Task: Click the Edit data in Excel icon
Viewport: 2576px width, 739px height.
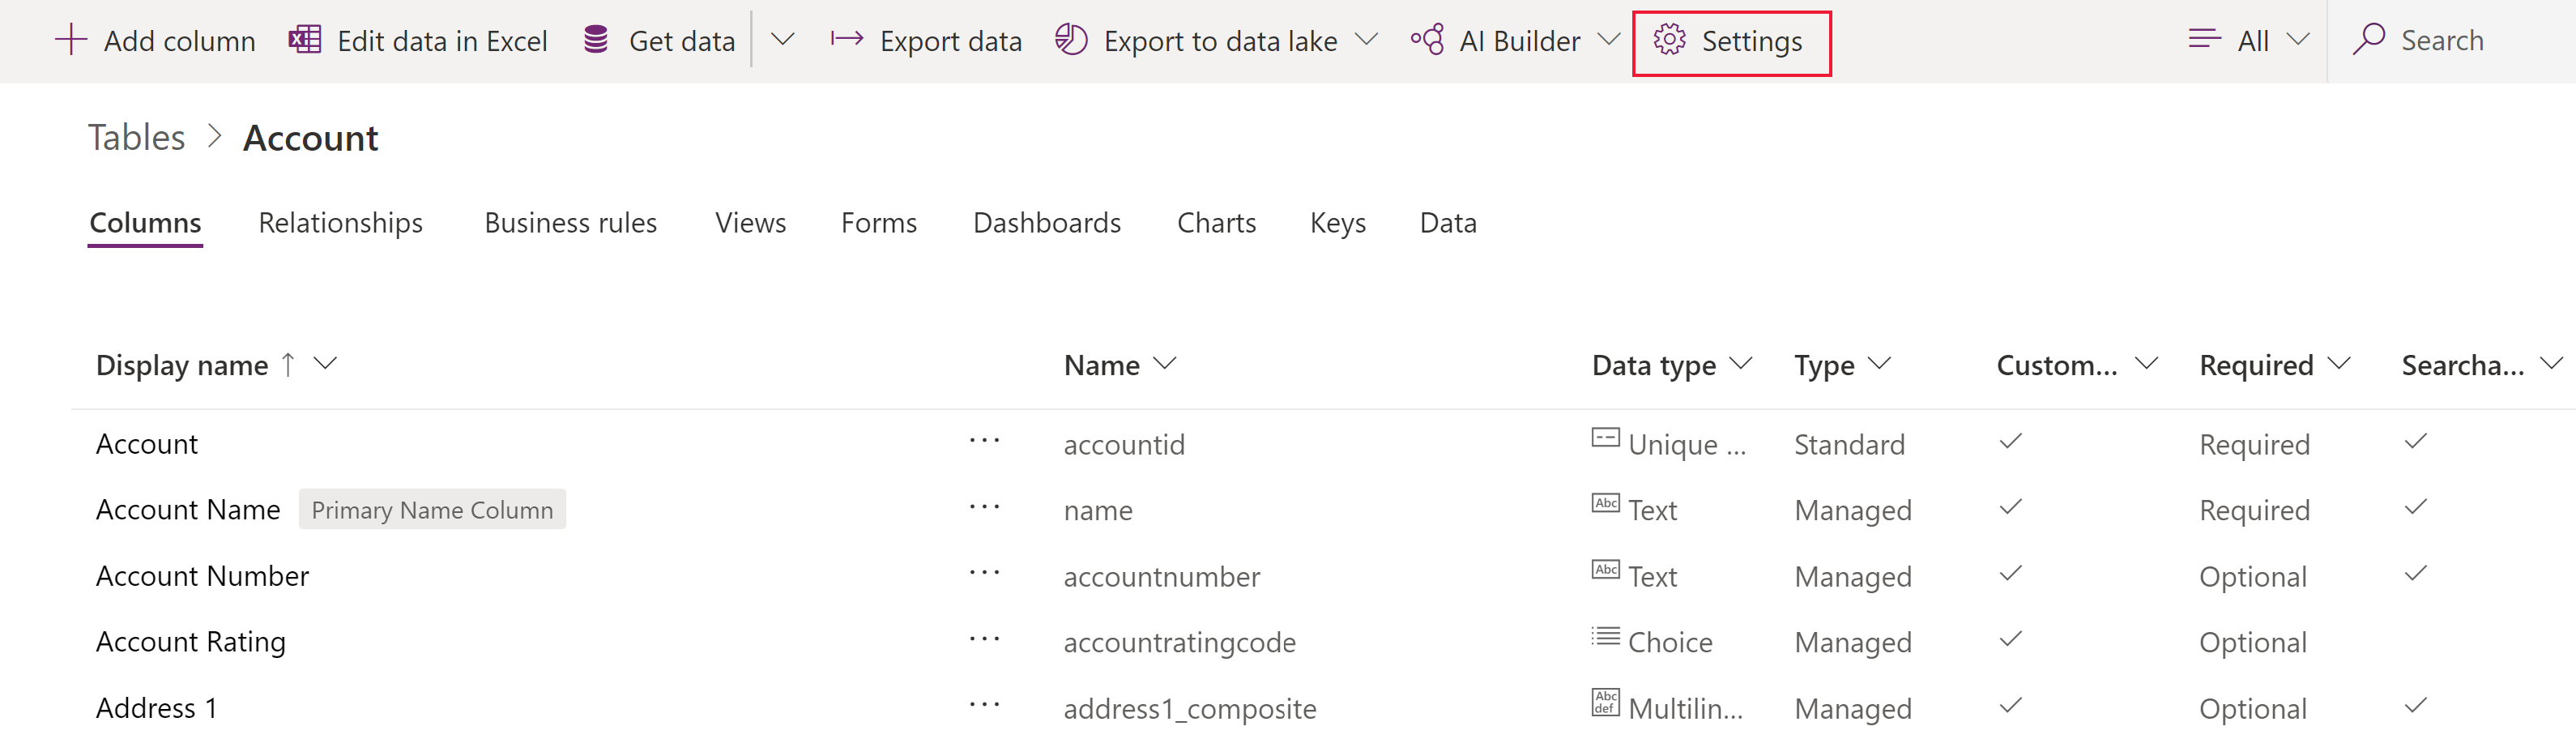Action: (x=305, y=40)
